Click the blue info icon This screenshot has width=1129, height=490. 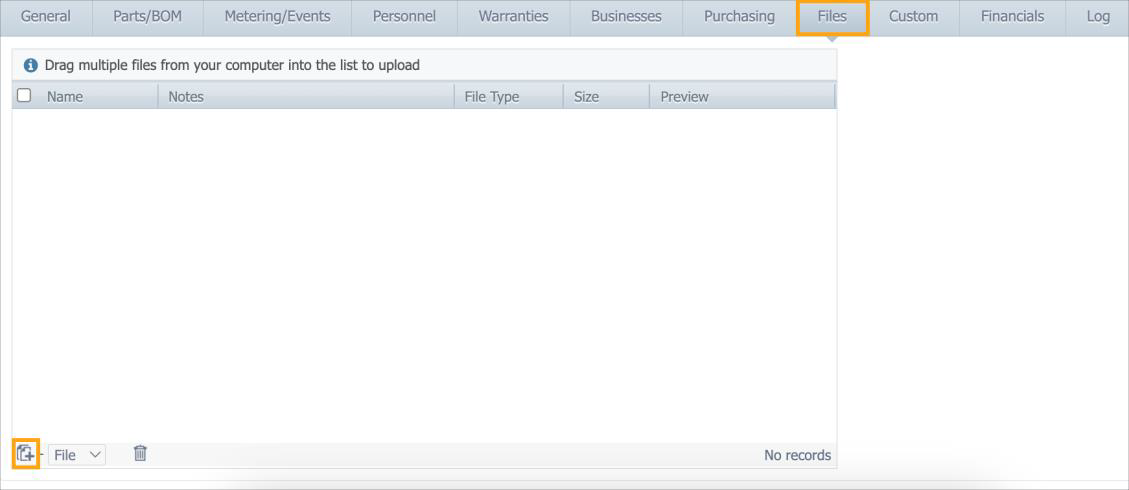point(30,65)
